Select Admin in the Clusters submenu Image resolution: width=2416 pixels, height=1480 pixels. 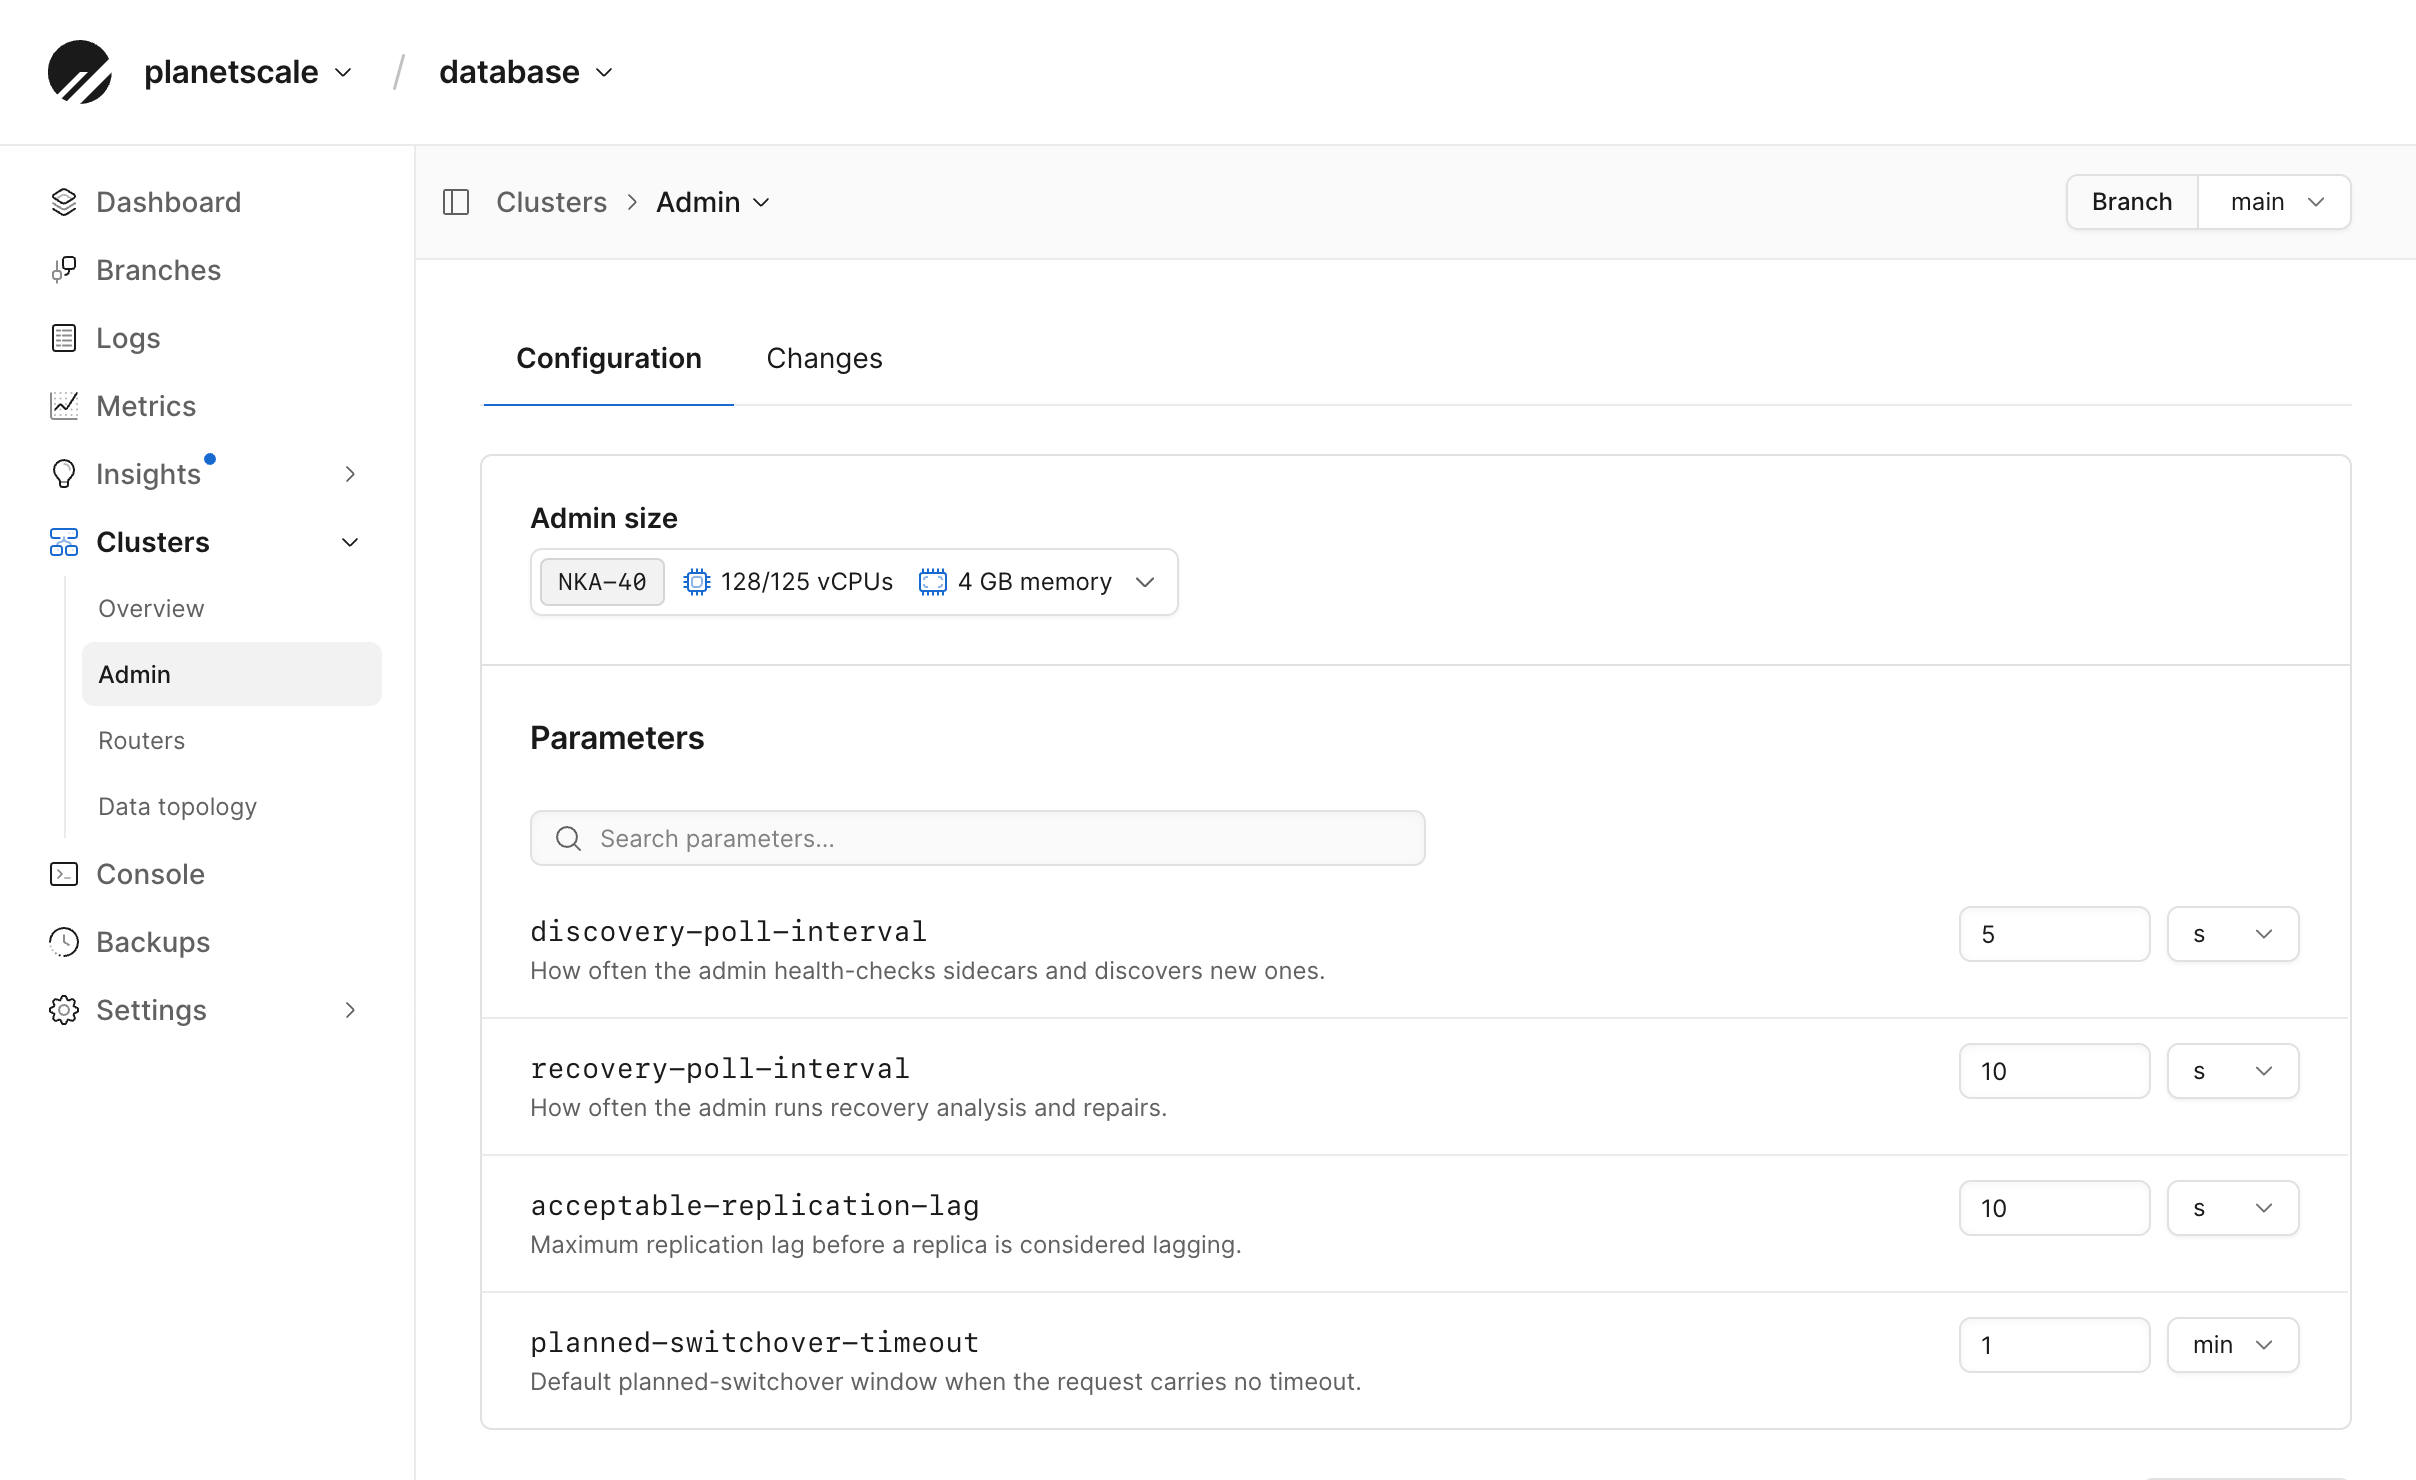(x=232, y=674)
